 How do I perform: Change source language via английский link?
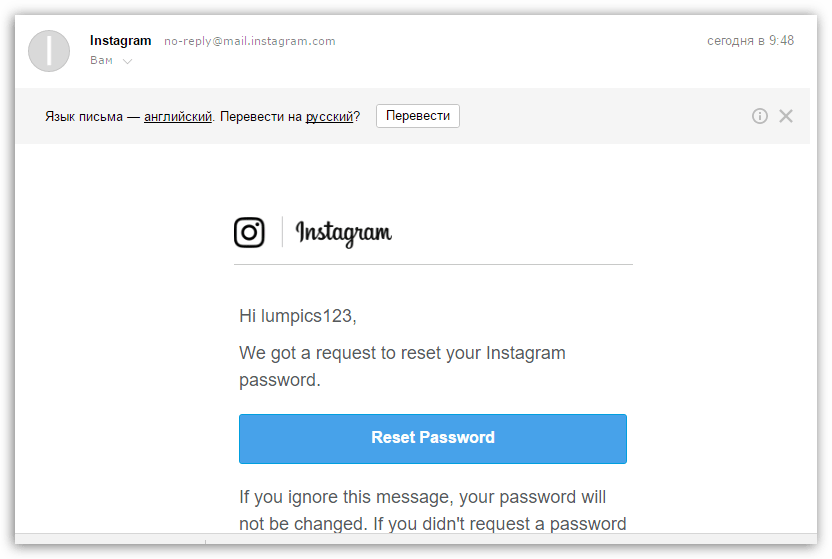[x=177, y=116]
